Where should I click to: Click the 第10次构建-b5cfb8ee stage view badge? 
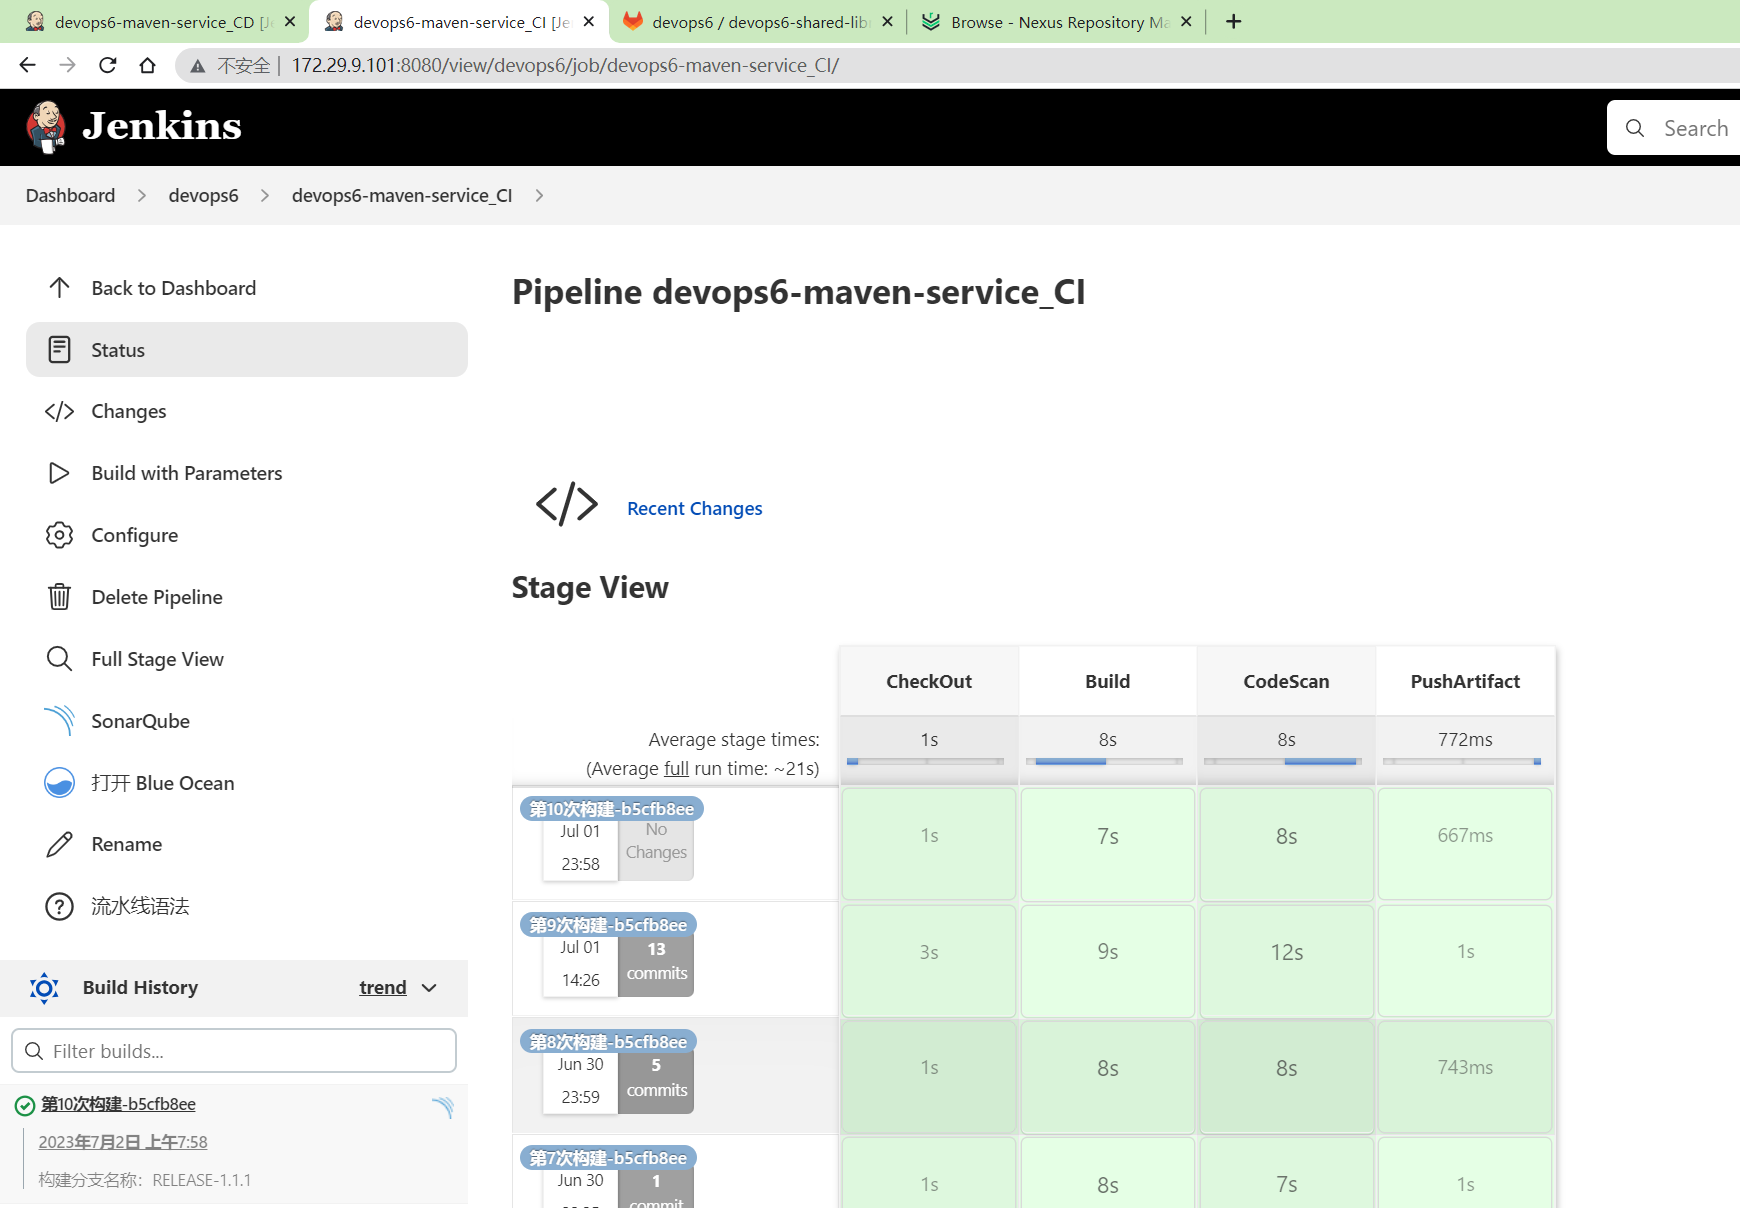612,809
